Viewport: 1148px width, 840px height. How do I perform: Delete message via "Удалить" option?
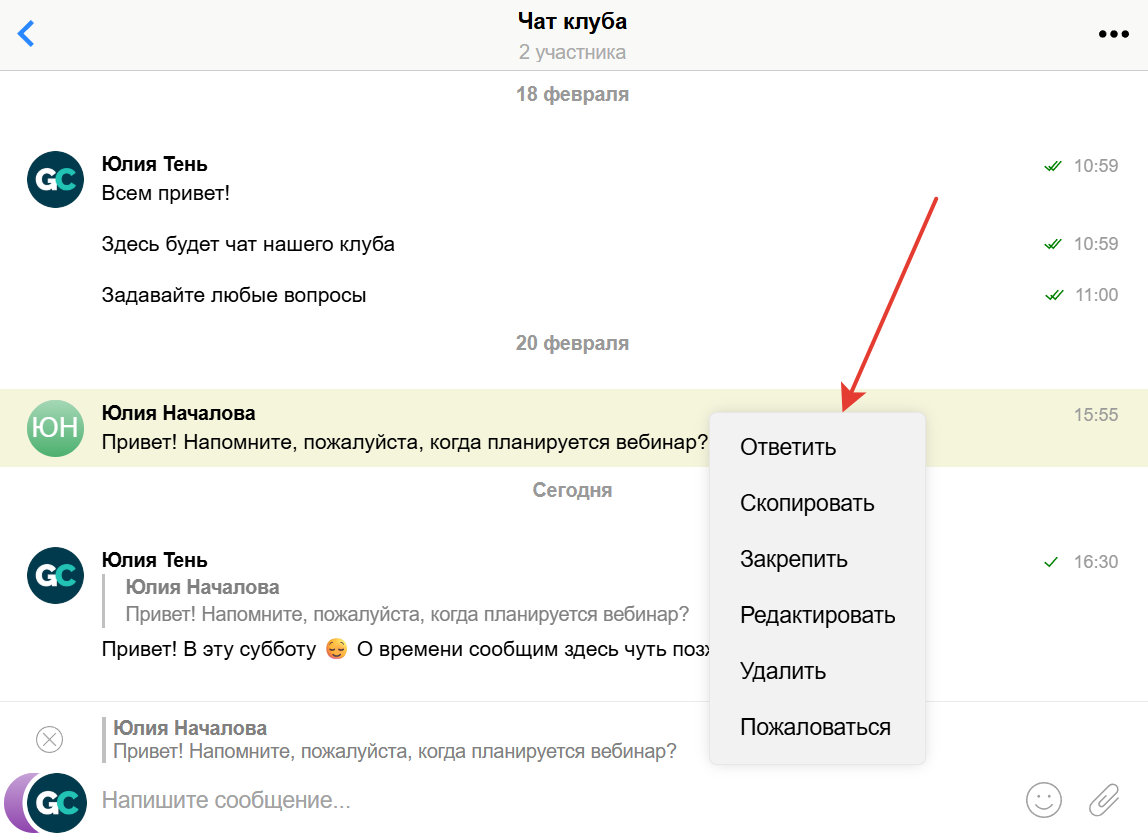pyautogui.click(x=783, y=671)
